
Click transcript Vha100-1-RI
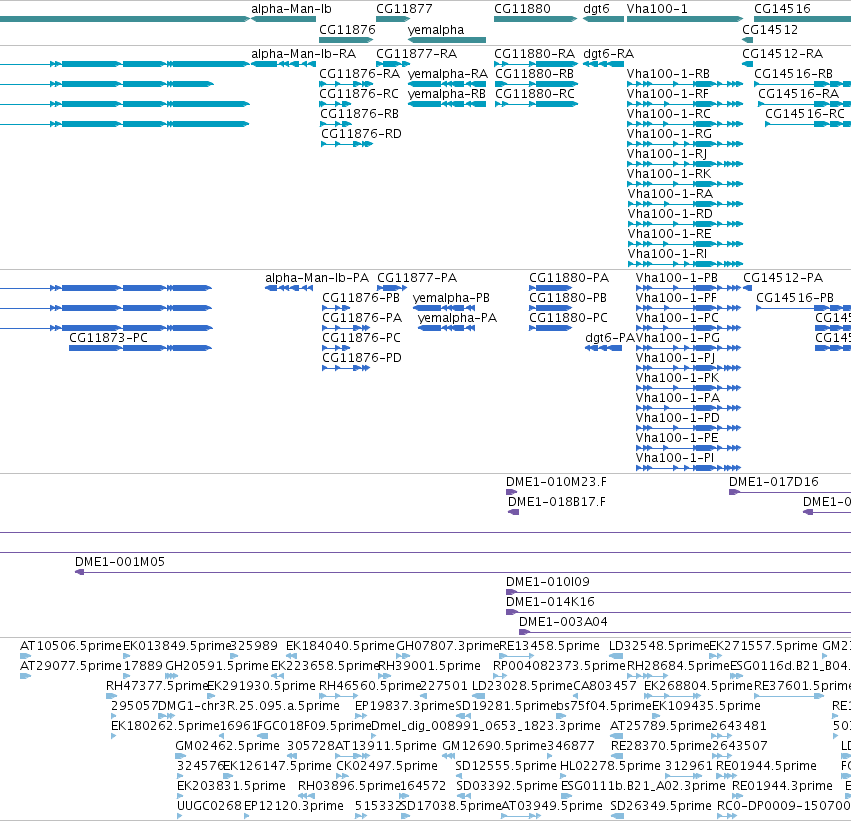[x=667, y=254]
